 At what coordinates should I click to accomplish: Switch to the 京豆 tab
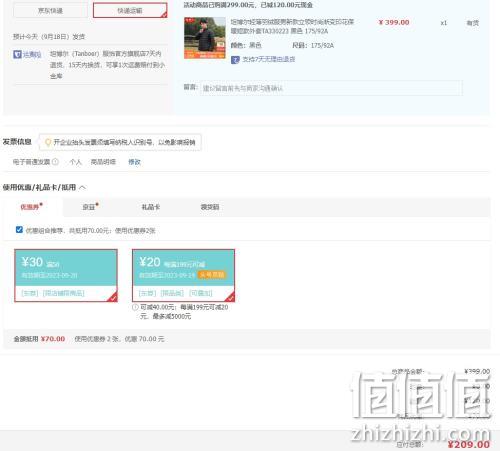[90, 207]
